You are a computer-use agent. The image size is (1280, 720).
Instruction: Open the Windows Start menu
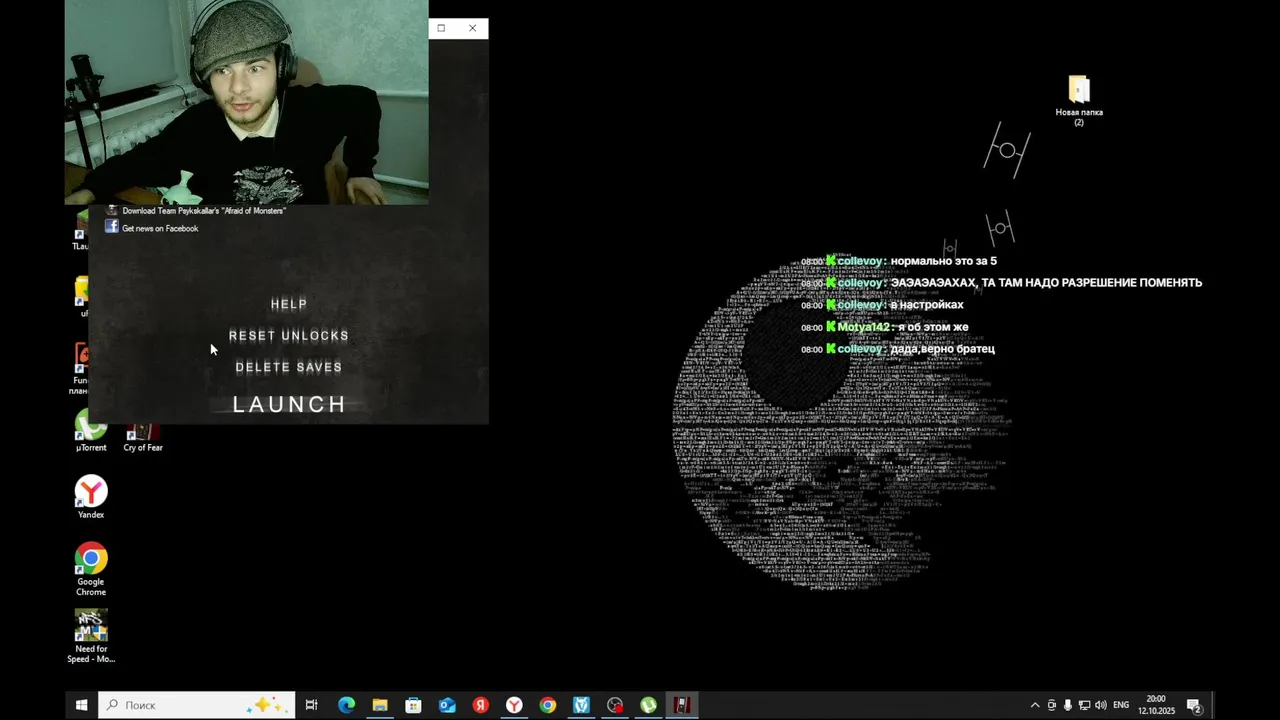[81, 705]
